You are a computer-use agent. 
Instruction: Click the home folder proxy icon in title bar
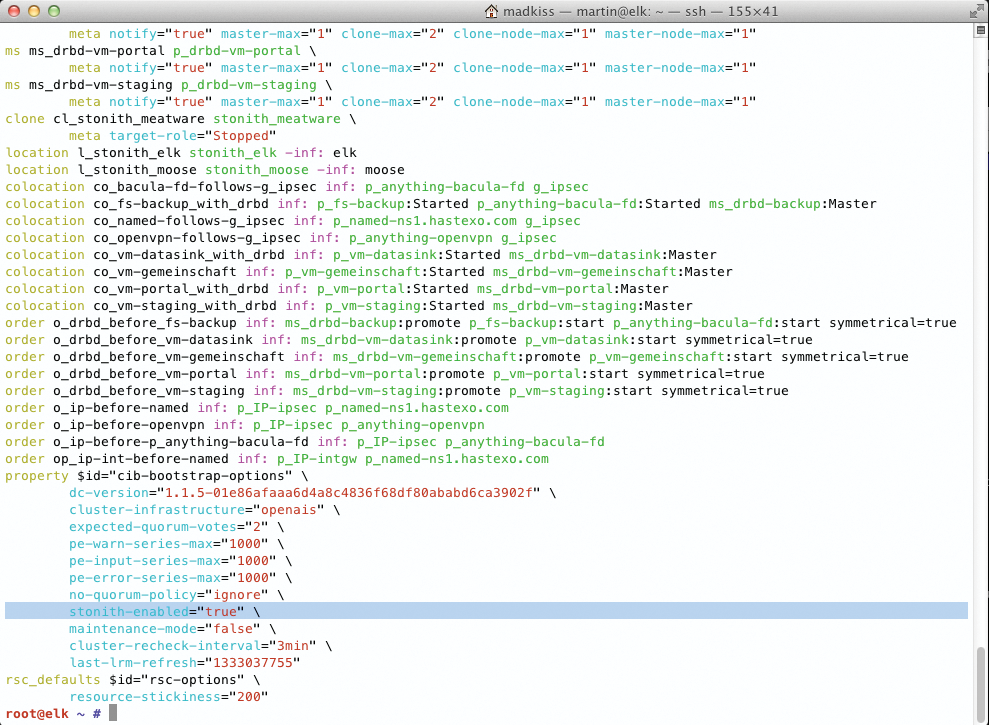(x=491, y=11)
